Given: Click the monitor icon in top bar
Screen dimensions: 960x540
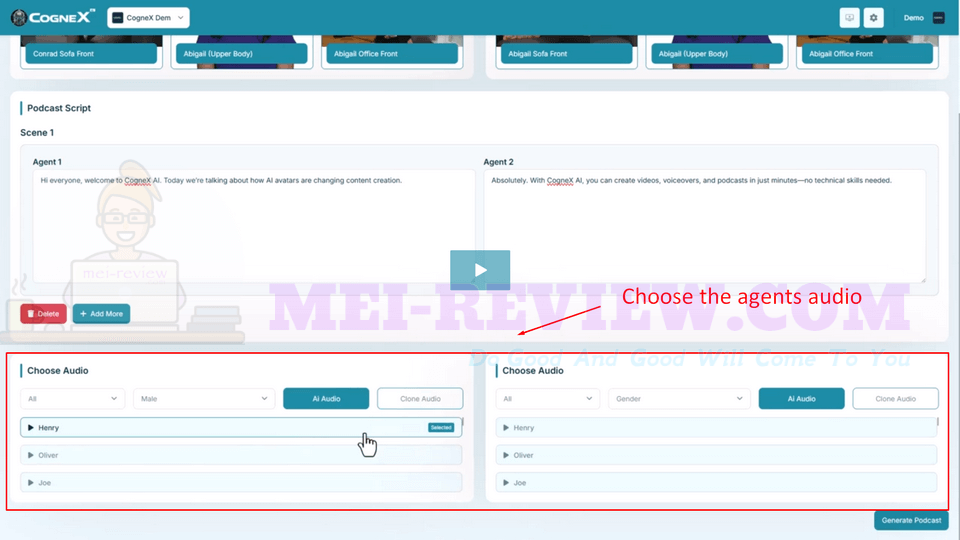Looking at the screenshot, I should (x=849, y=18).
